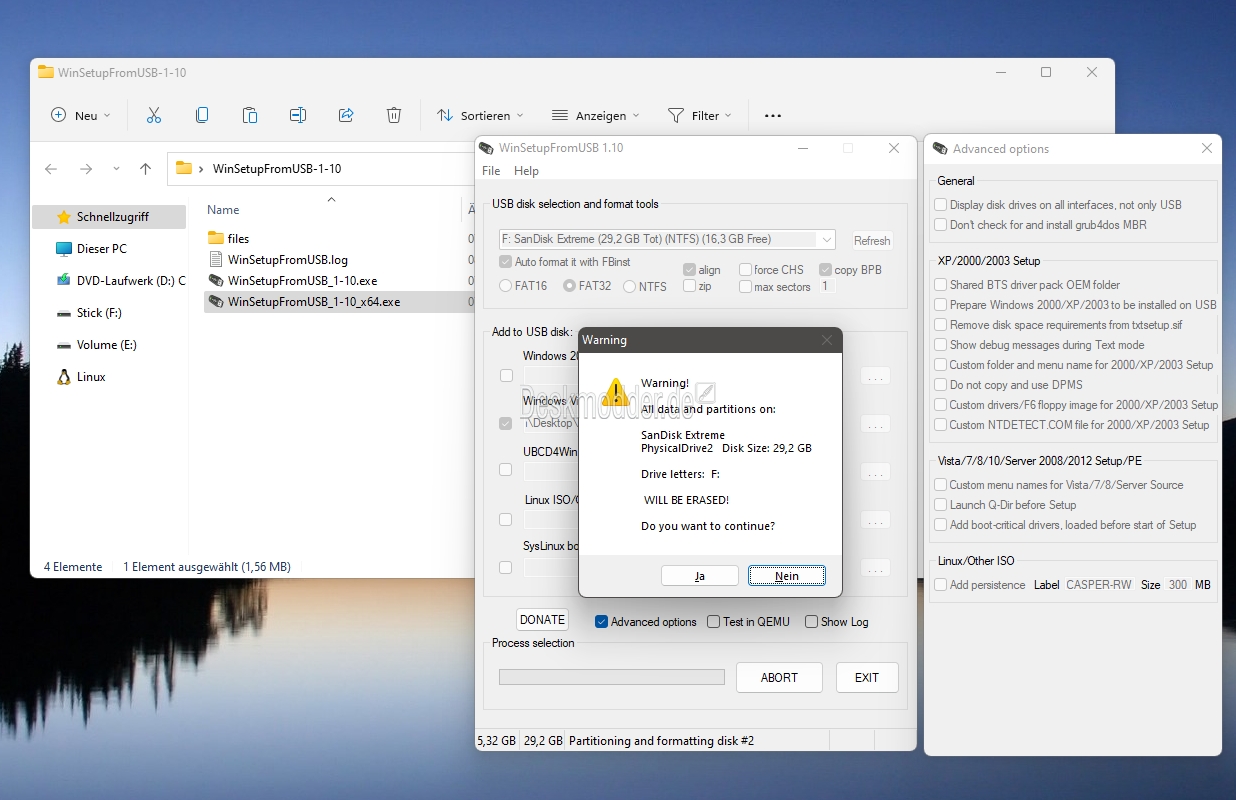Click Ja in the Warning dialog
Image resolution: width=1236 pixels, height=800 pixels.
700,576
